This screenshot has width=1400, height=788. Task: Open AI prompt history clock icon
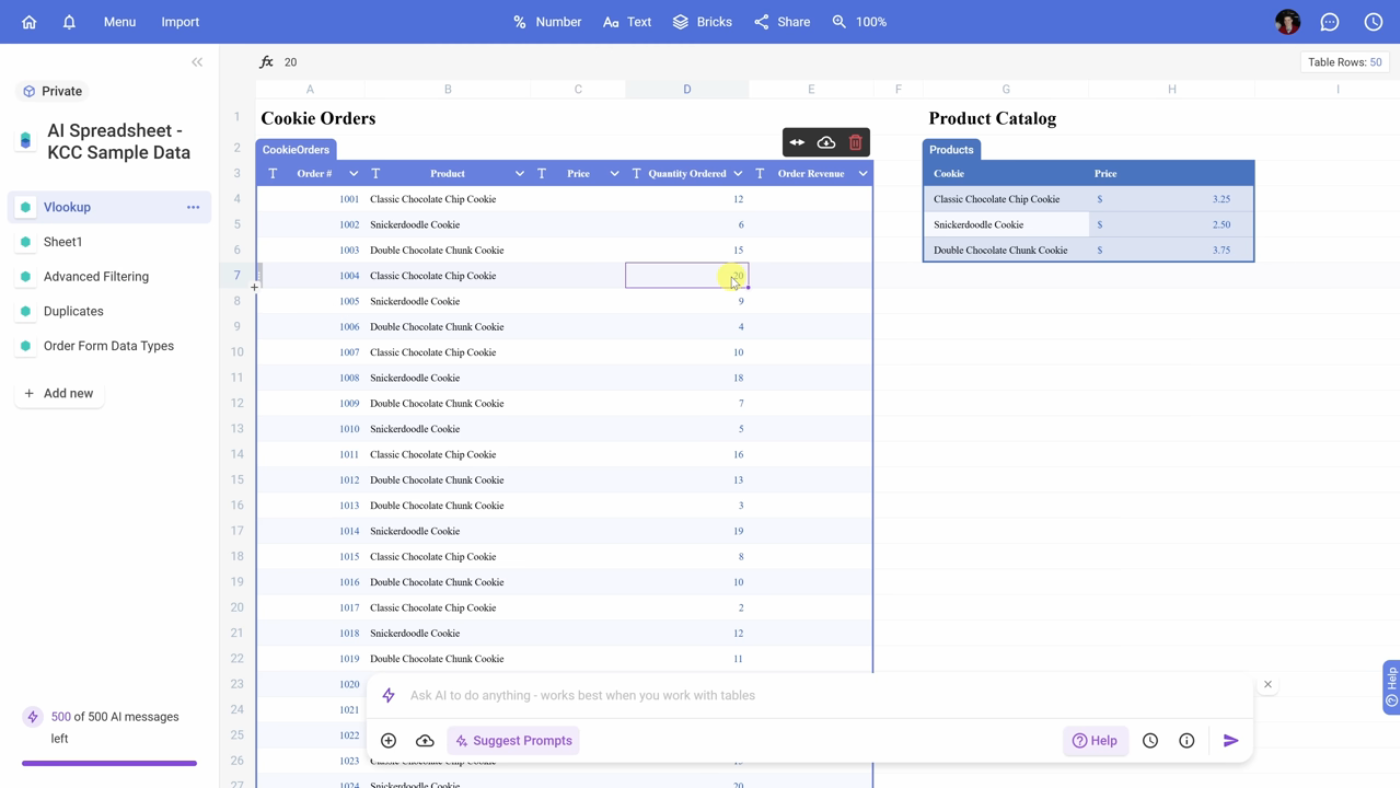(1151, 741)
